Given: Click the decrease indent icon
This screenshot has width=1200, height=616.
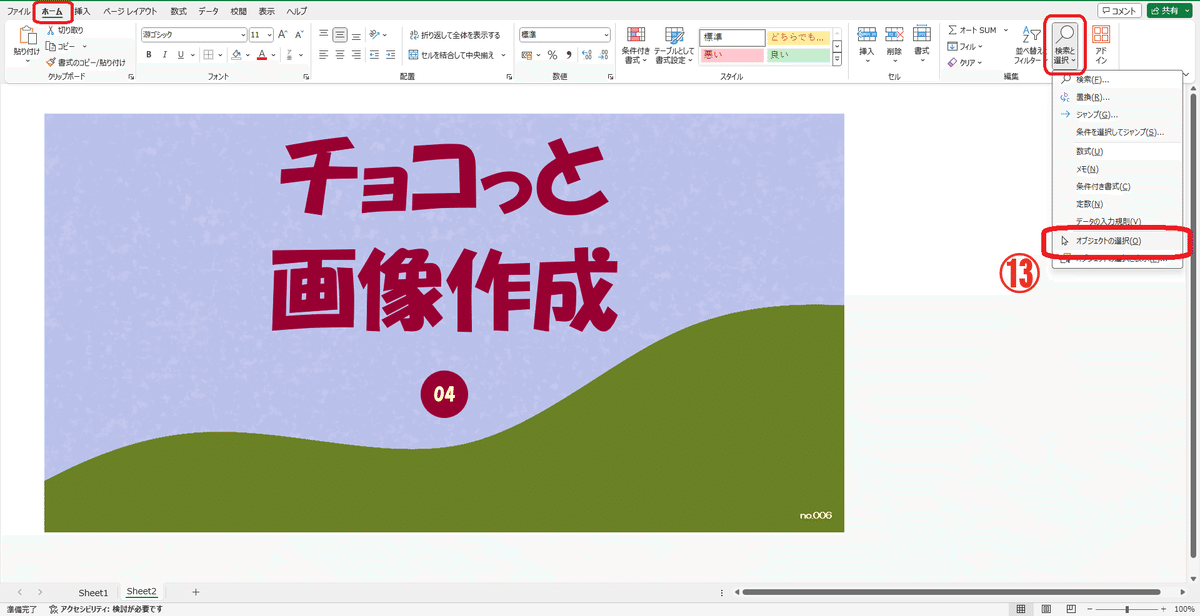Looking at the screenshot, I should [376, 55].
